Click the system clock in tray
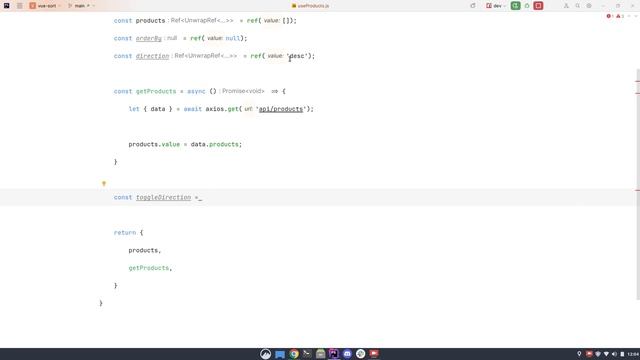Viewport: 640px width, 360px height. pos(633,354)
